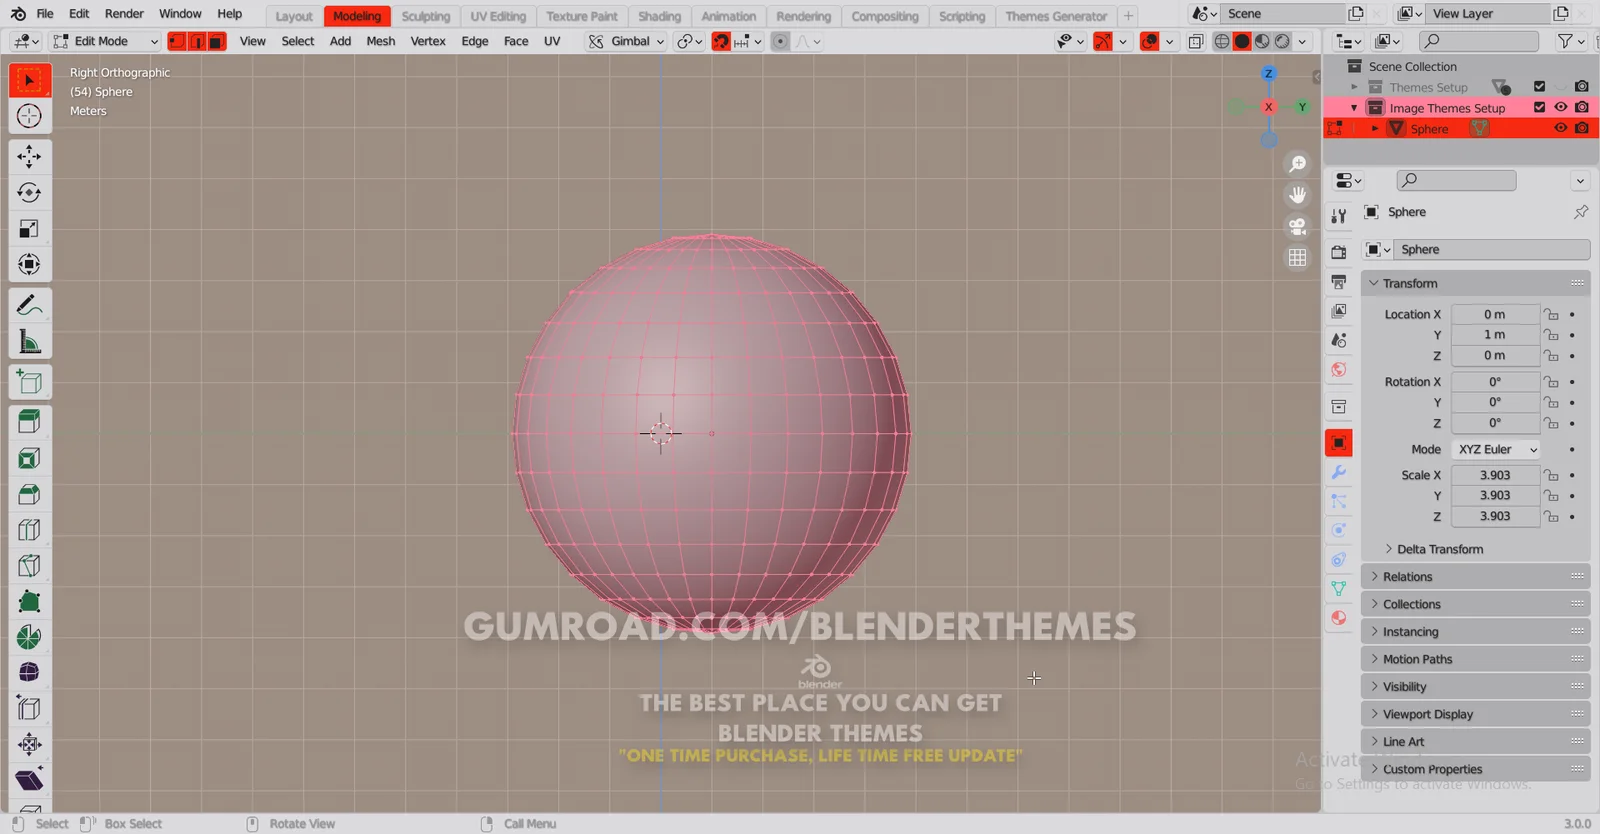Select the Rotate tool
This screenshot has height=834, width=1600.
(x=29, y=192)
